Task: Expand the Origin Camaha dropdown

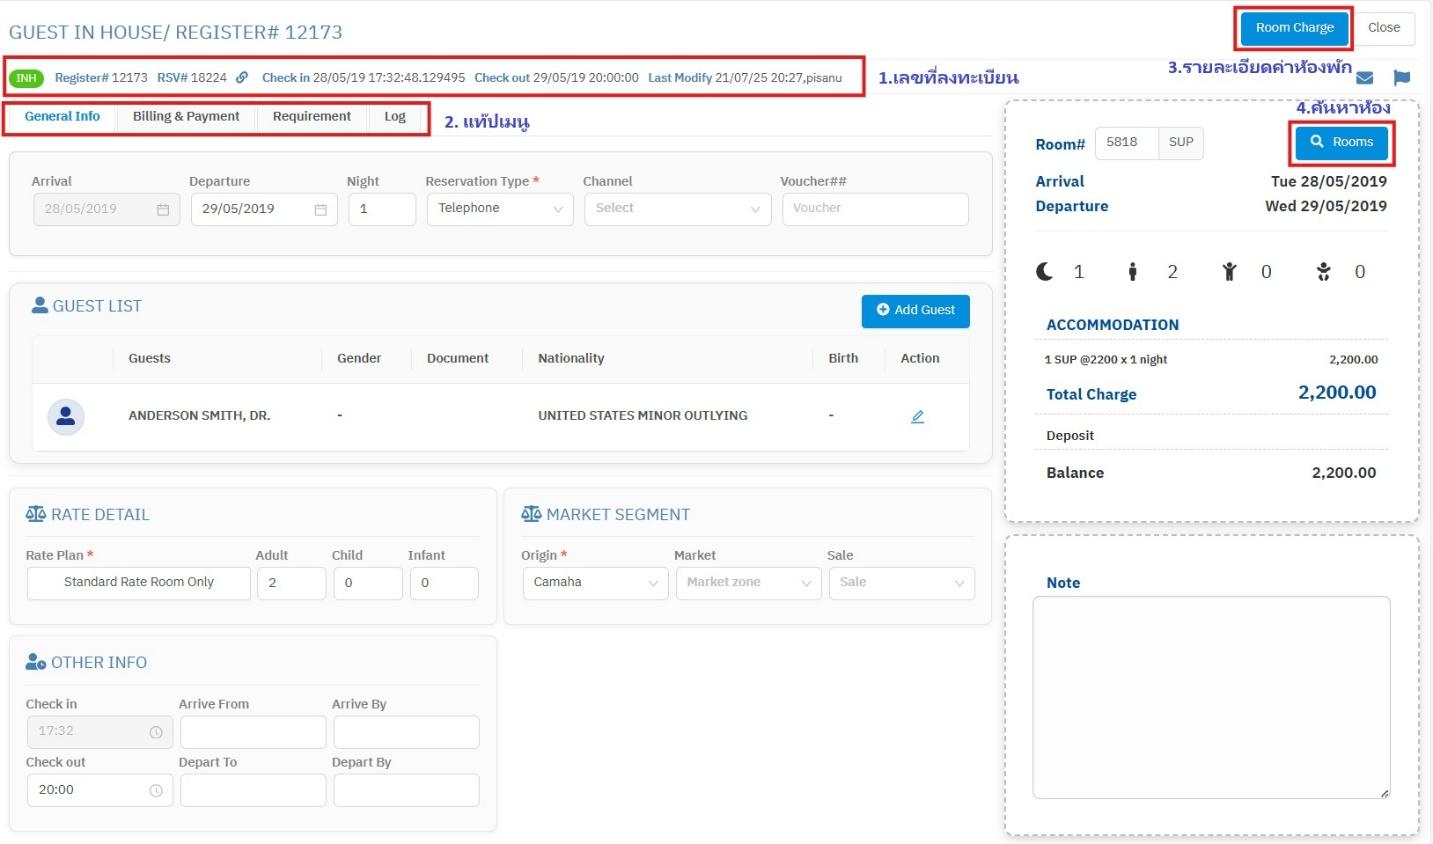Action: (x=595, y=583)
